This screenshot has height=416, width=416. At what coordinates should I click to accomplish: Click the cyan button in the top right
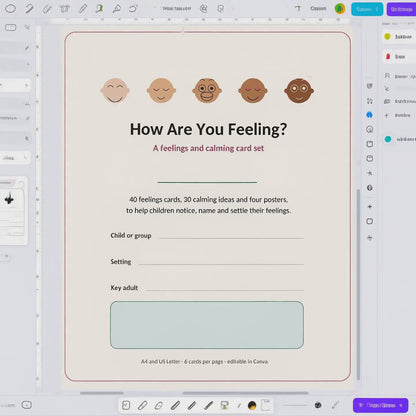[x=367, y=9]
